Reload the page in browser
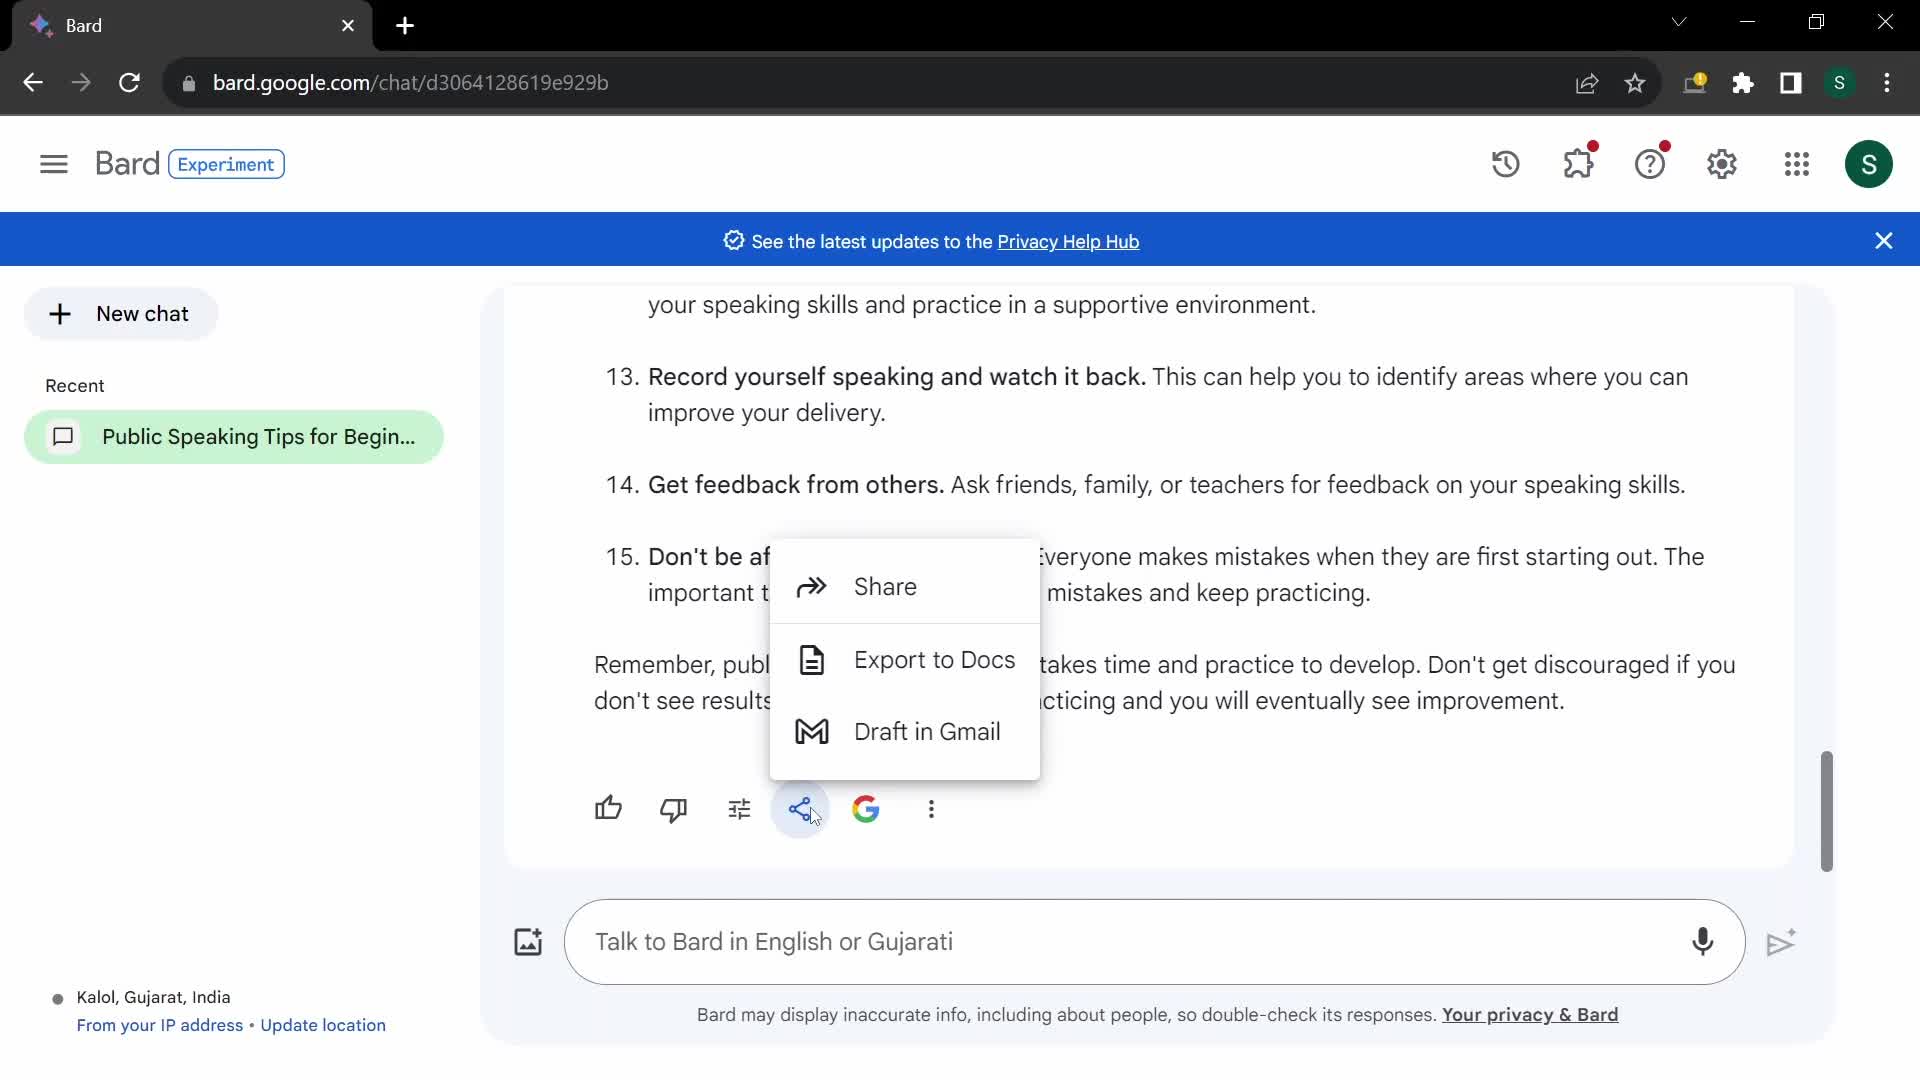 [129, 83]
